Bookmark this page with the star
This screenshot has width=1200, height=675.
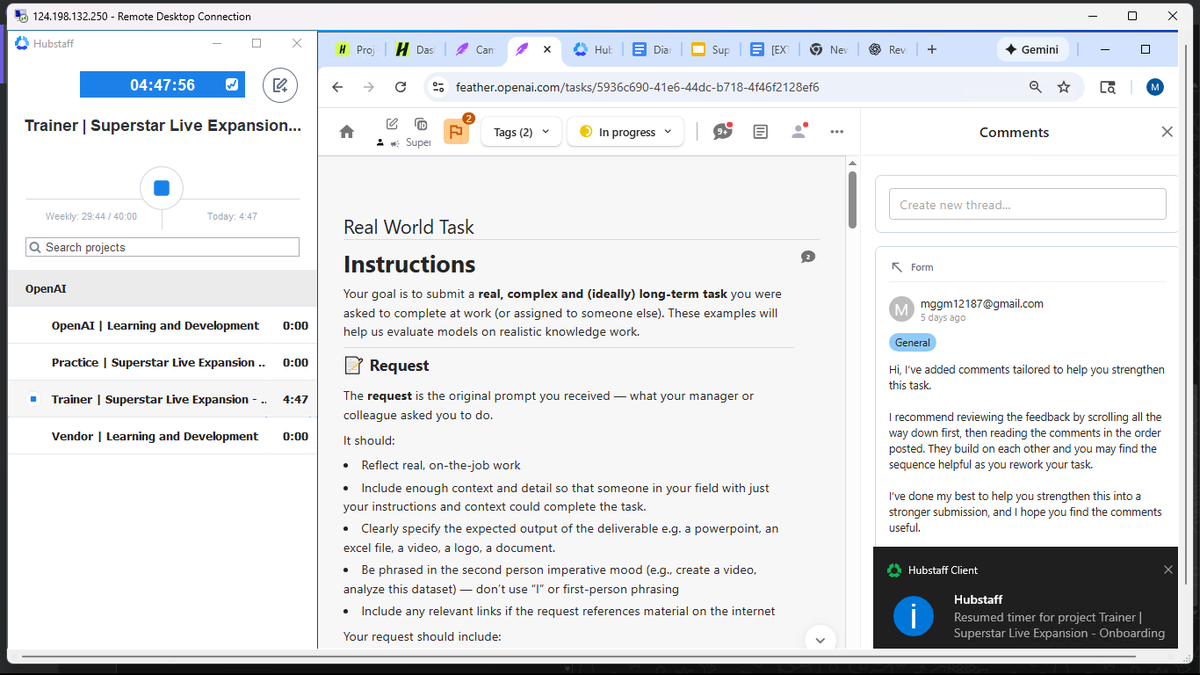pos(1064,87)
